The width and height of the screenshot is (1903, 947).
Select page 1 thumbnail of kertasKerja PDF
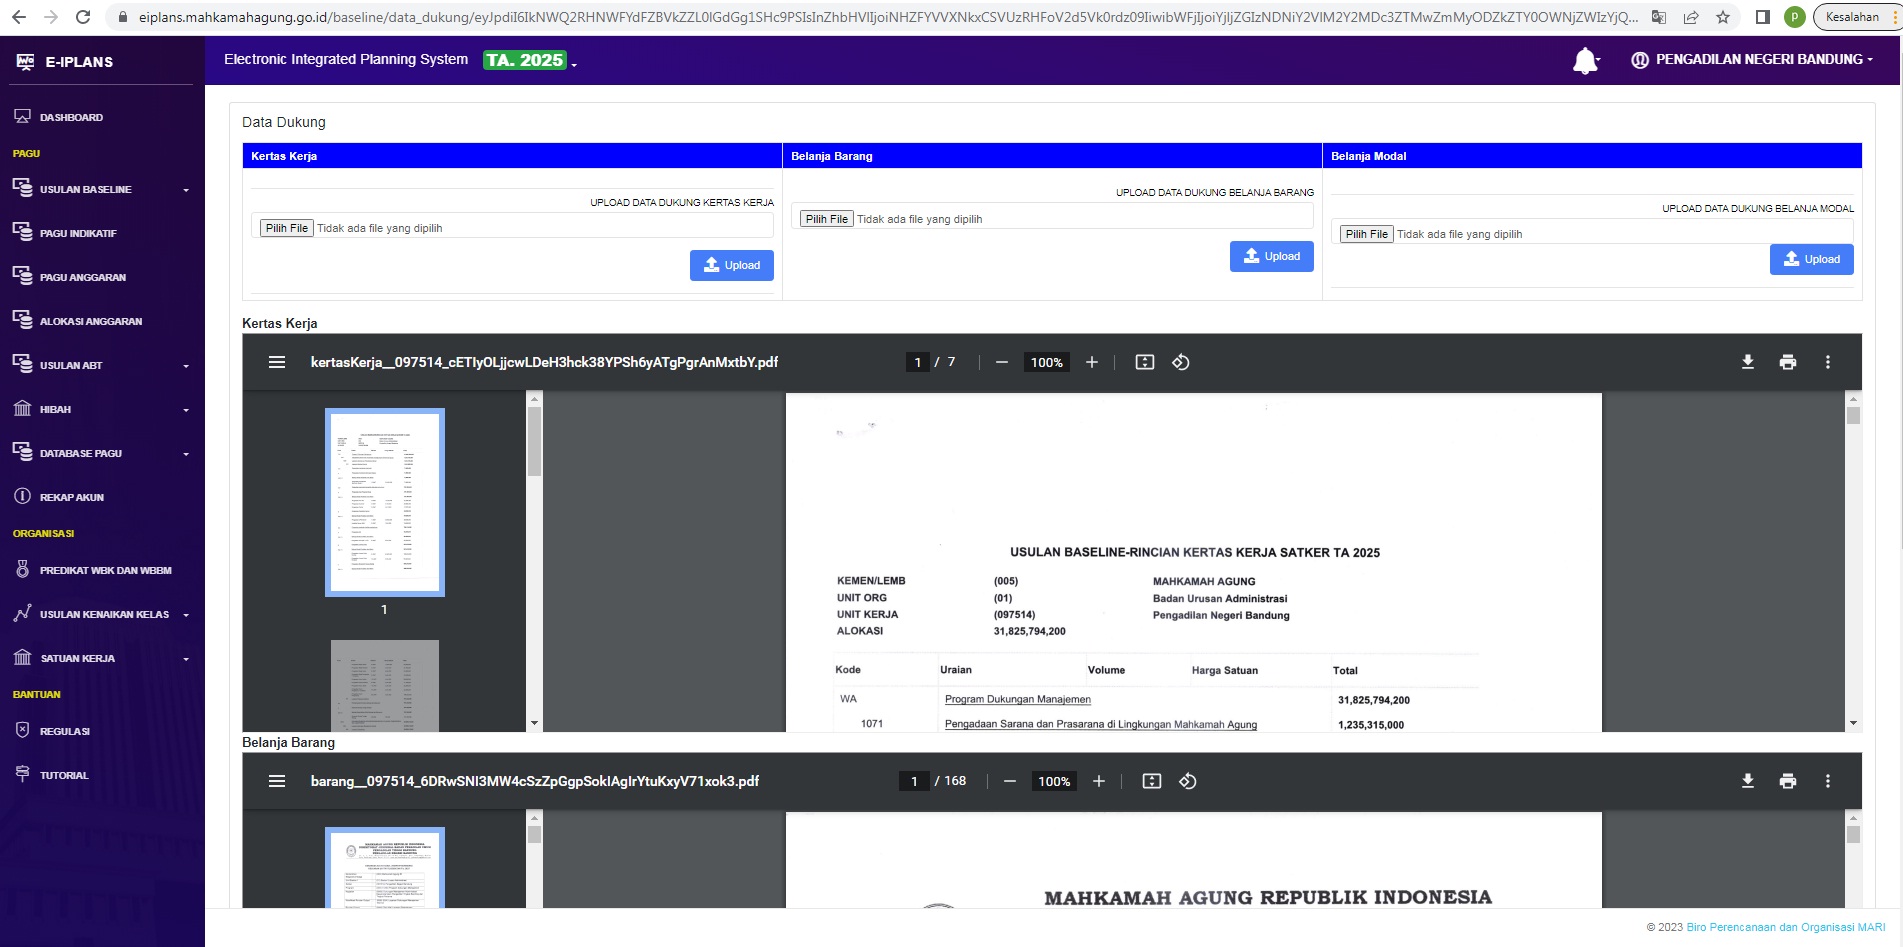(x=384, y=502)
